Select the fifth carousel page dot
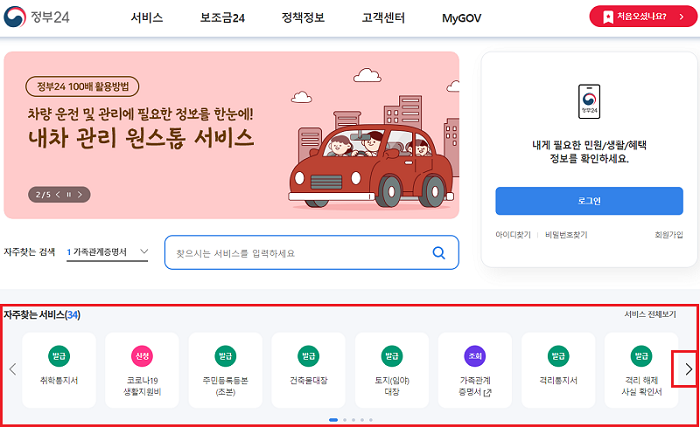The image size is (700, 427). point(371,420)
